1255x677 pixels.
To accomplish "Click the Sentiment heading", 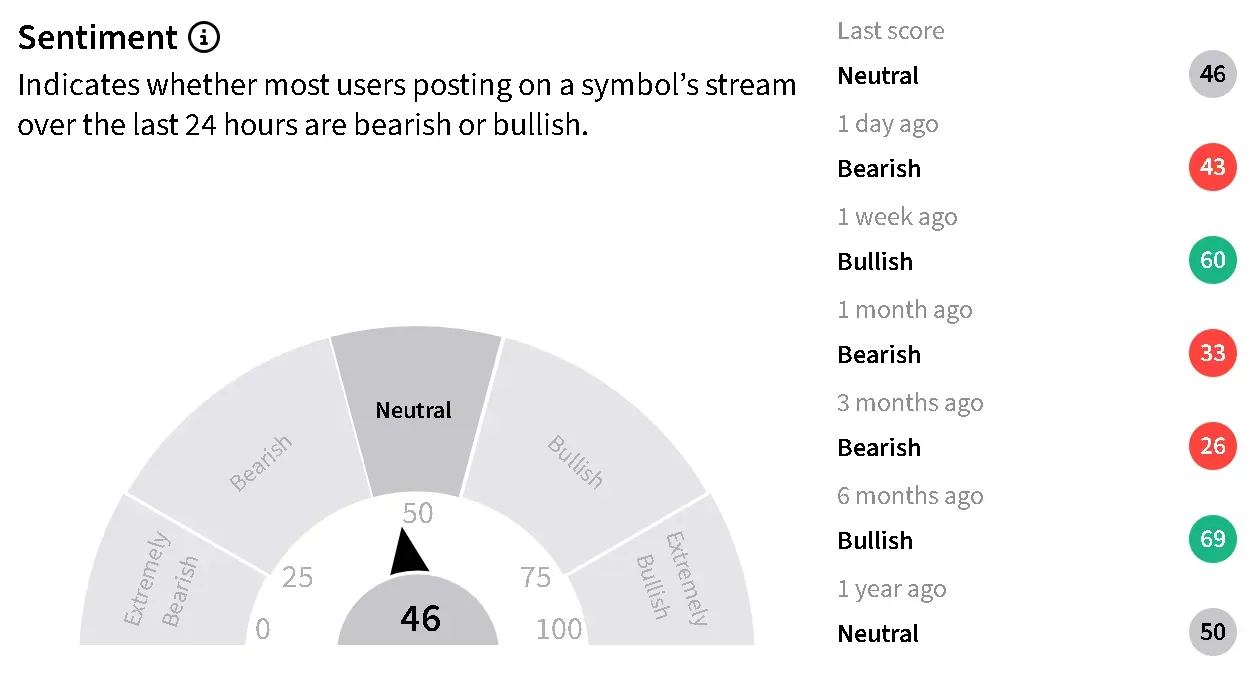I will 98,38.
